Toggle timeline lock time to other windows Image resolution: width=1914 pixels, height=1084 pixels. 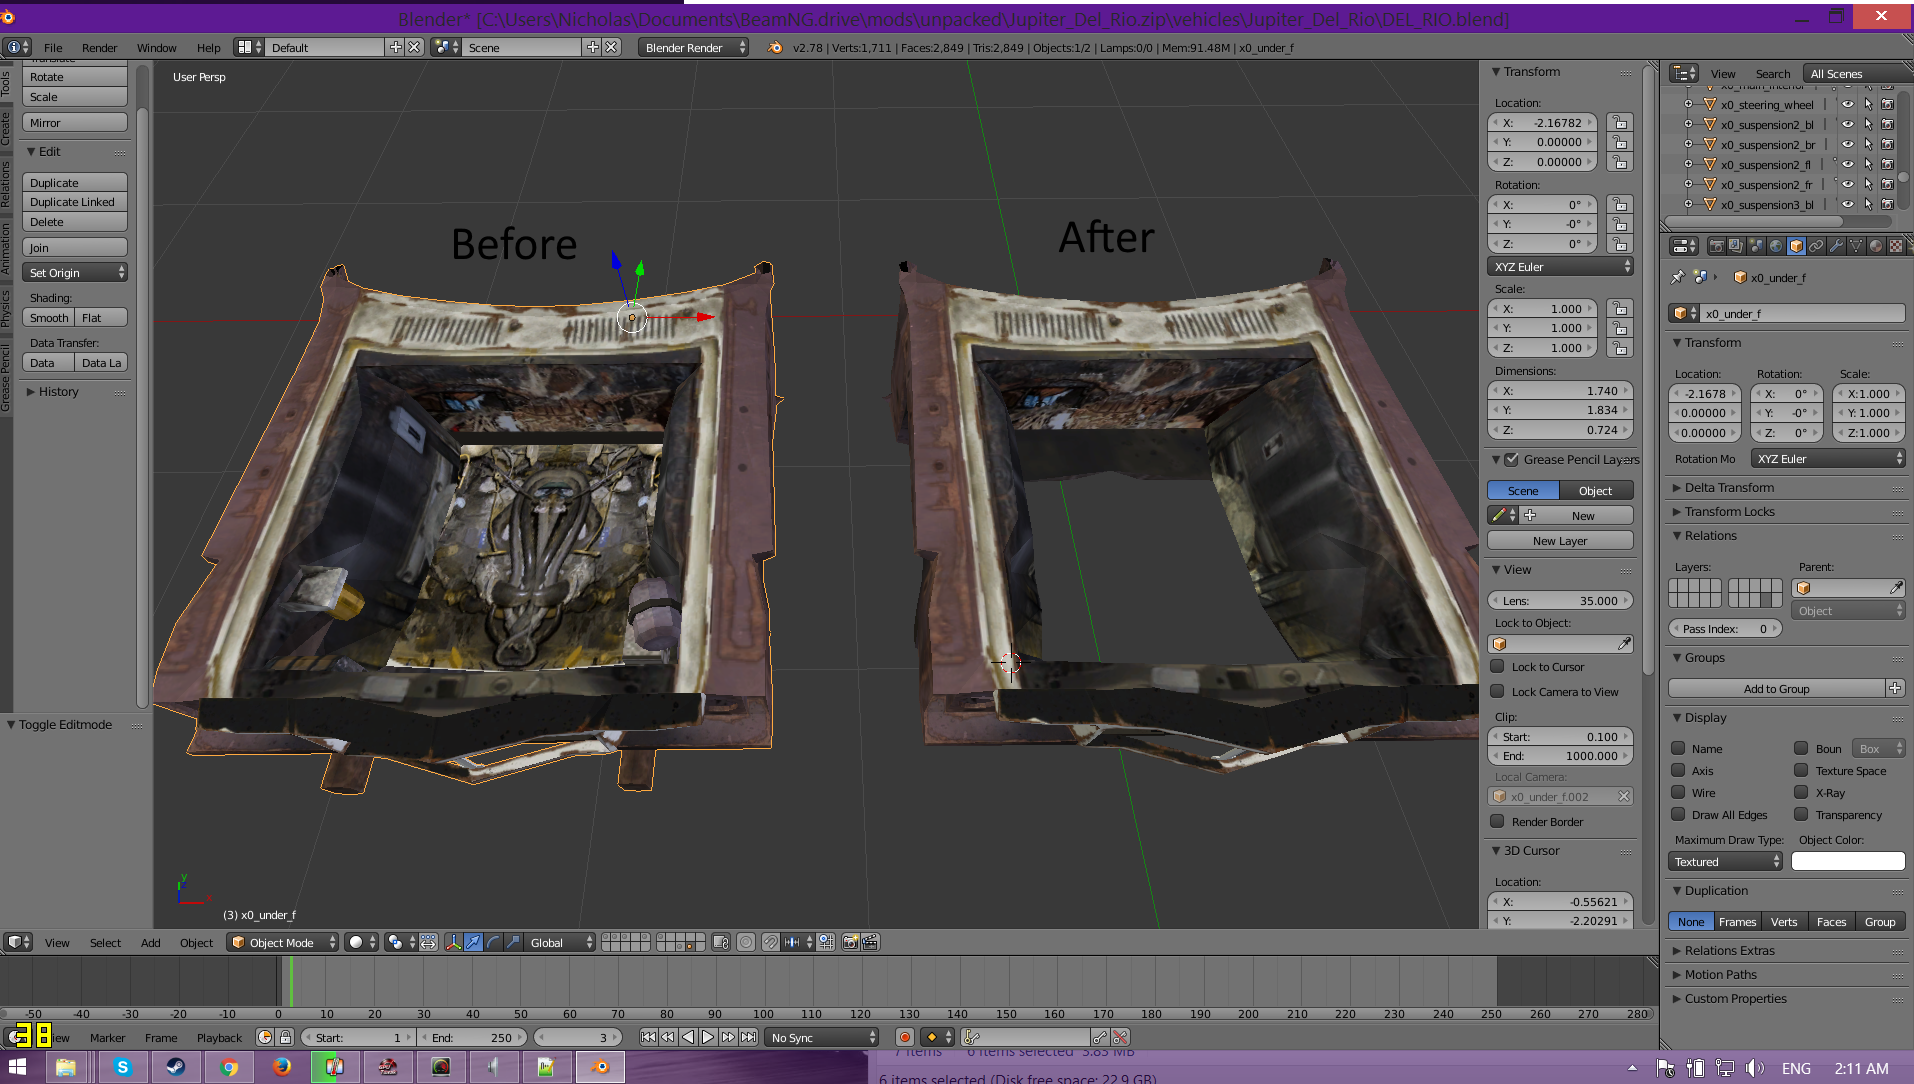click(x=285, y=1037)
